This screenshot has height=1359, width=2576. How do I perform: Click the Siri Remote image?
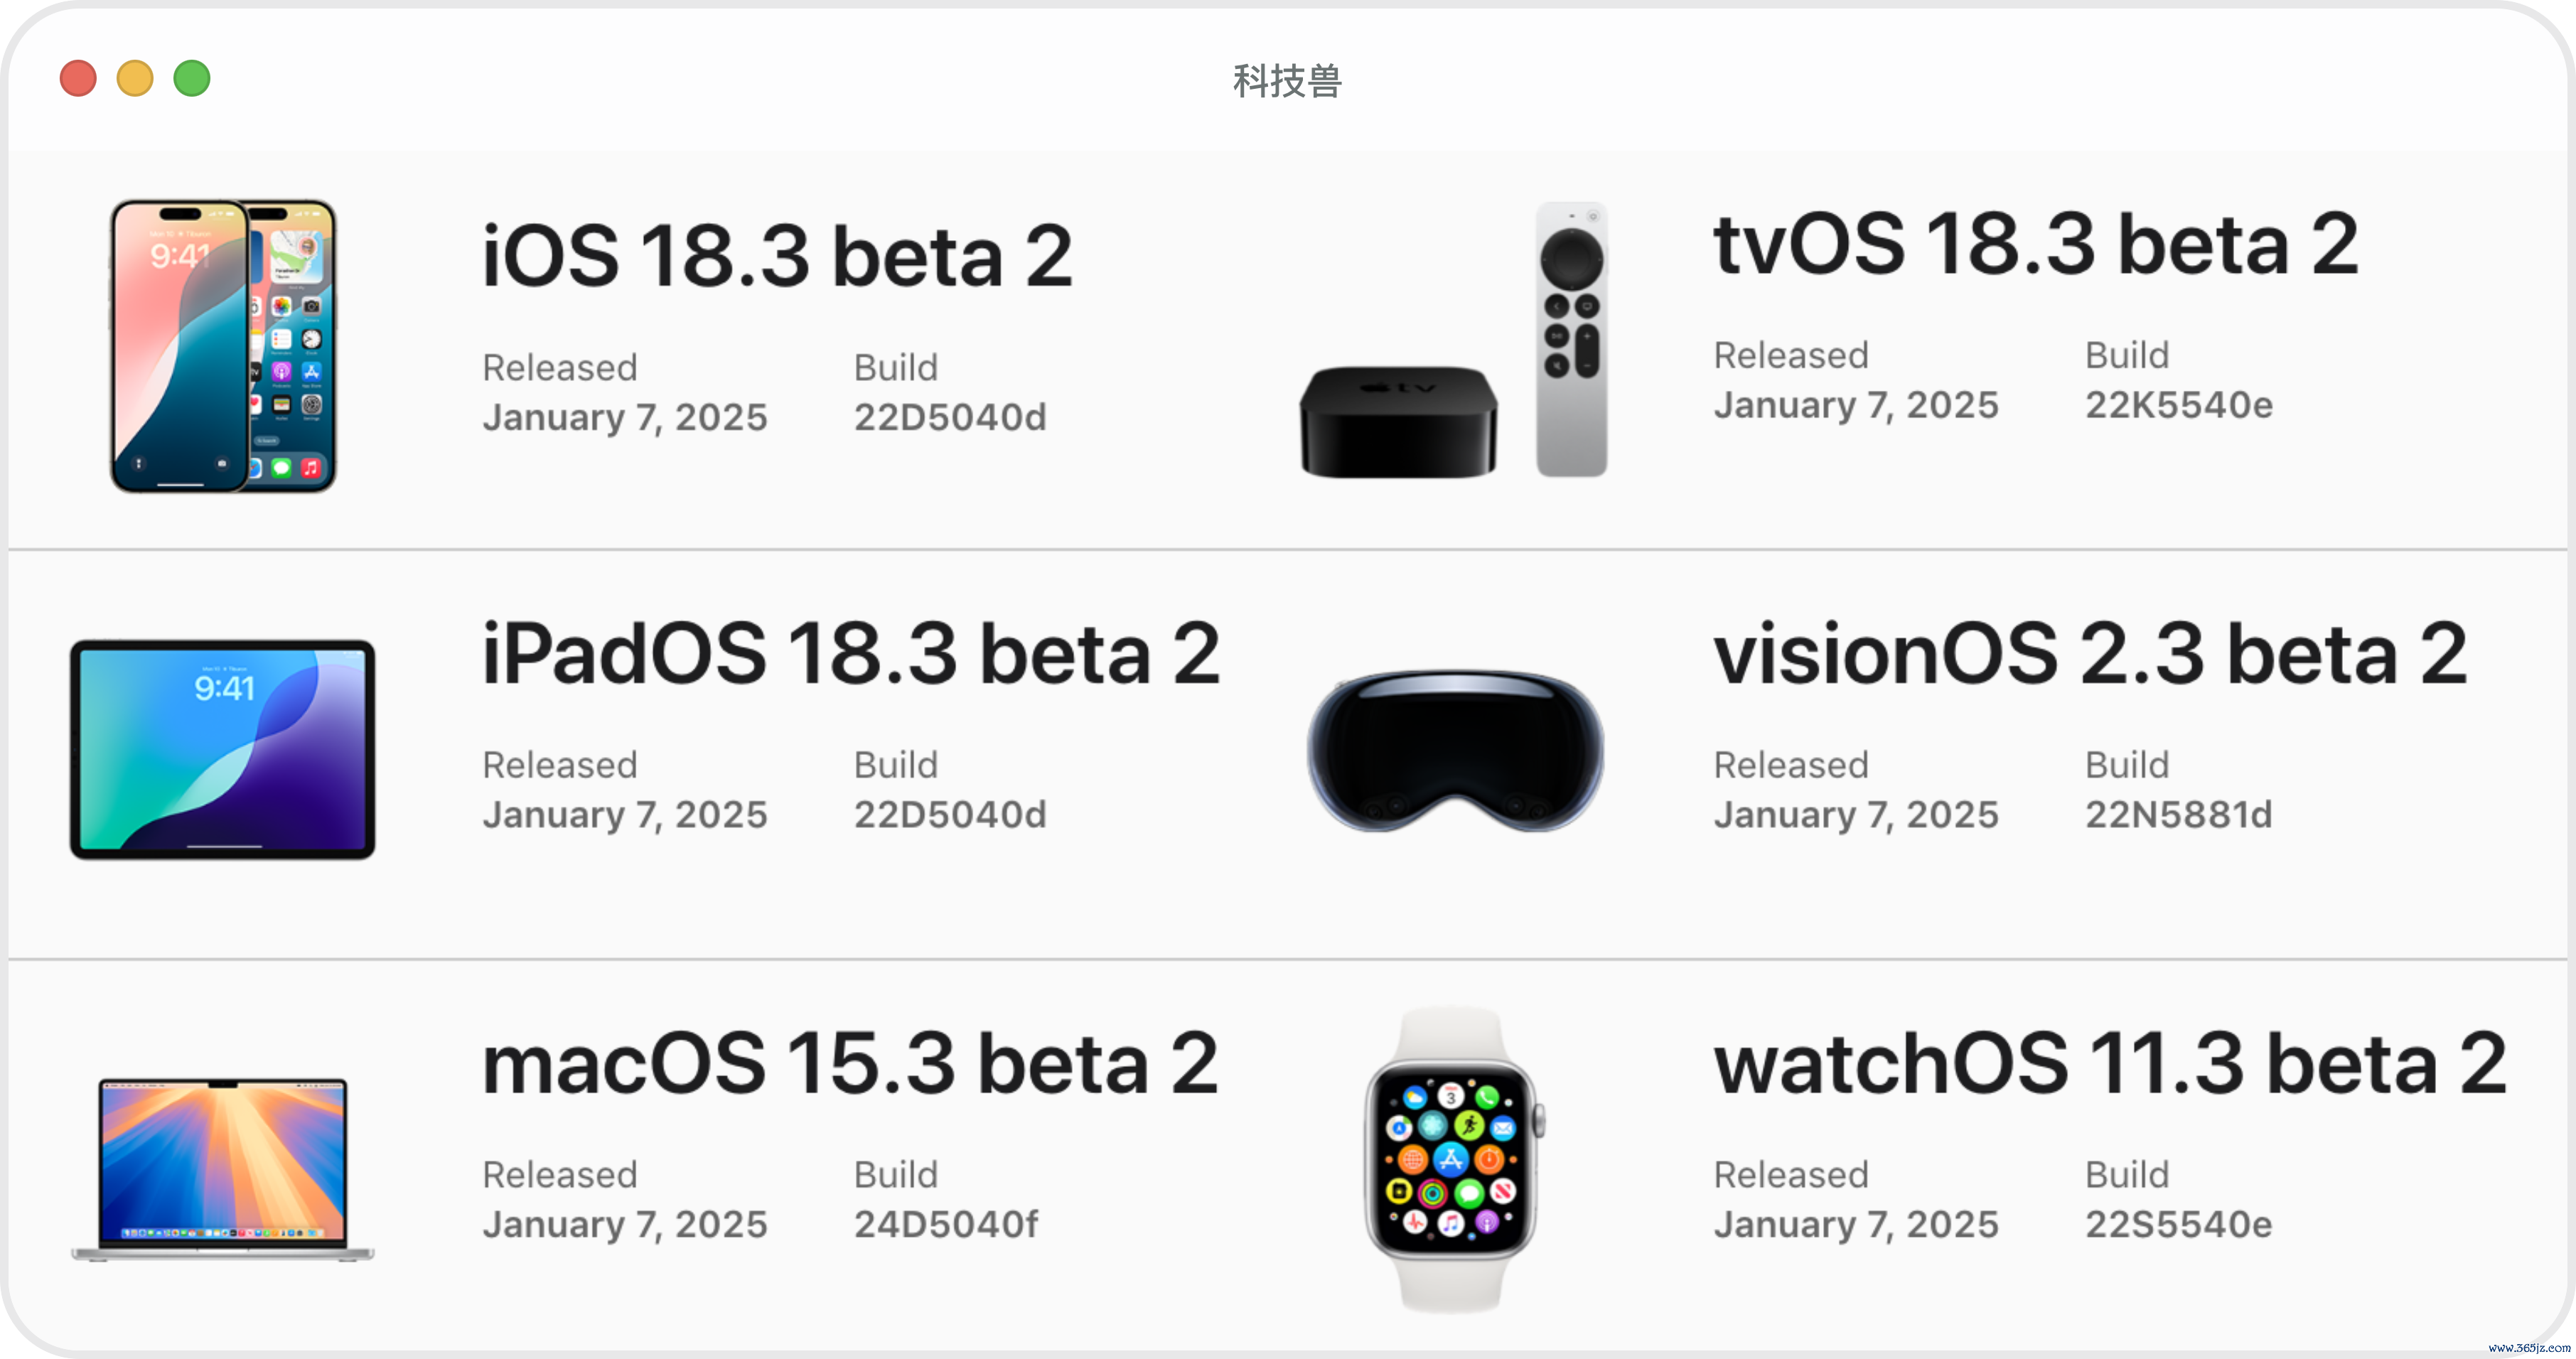(x=1571, y=340)
